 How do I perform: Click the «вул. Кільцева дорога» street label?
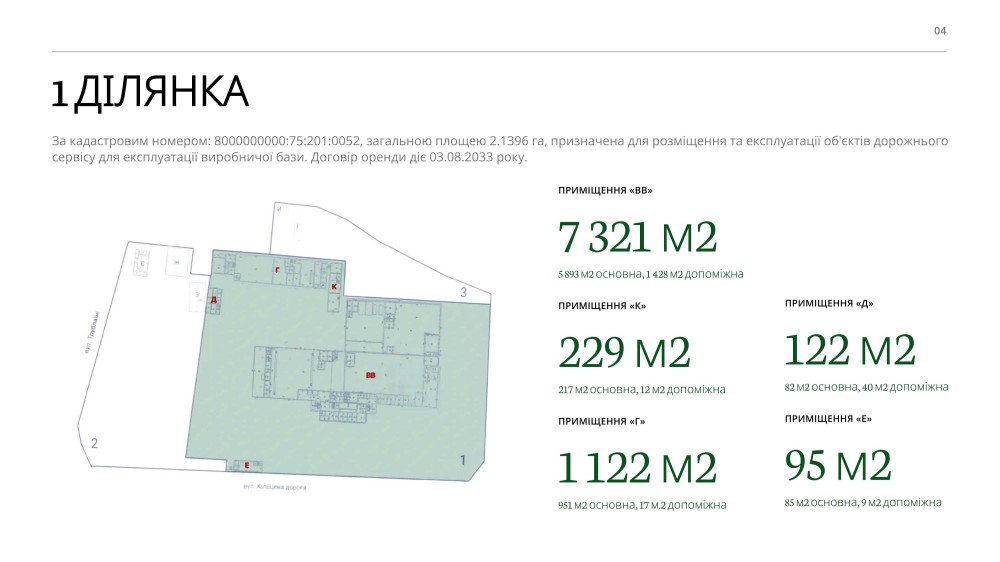[274, 487]
